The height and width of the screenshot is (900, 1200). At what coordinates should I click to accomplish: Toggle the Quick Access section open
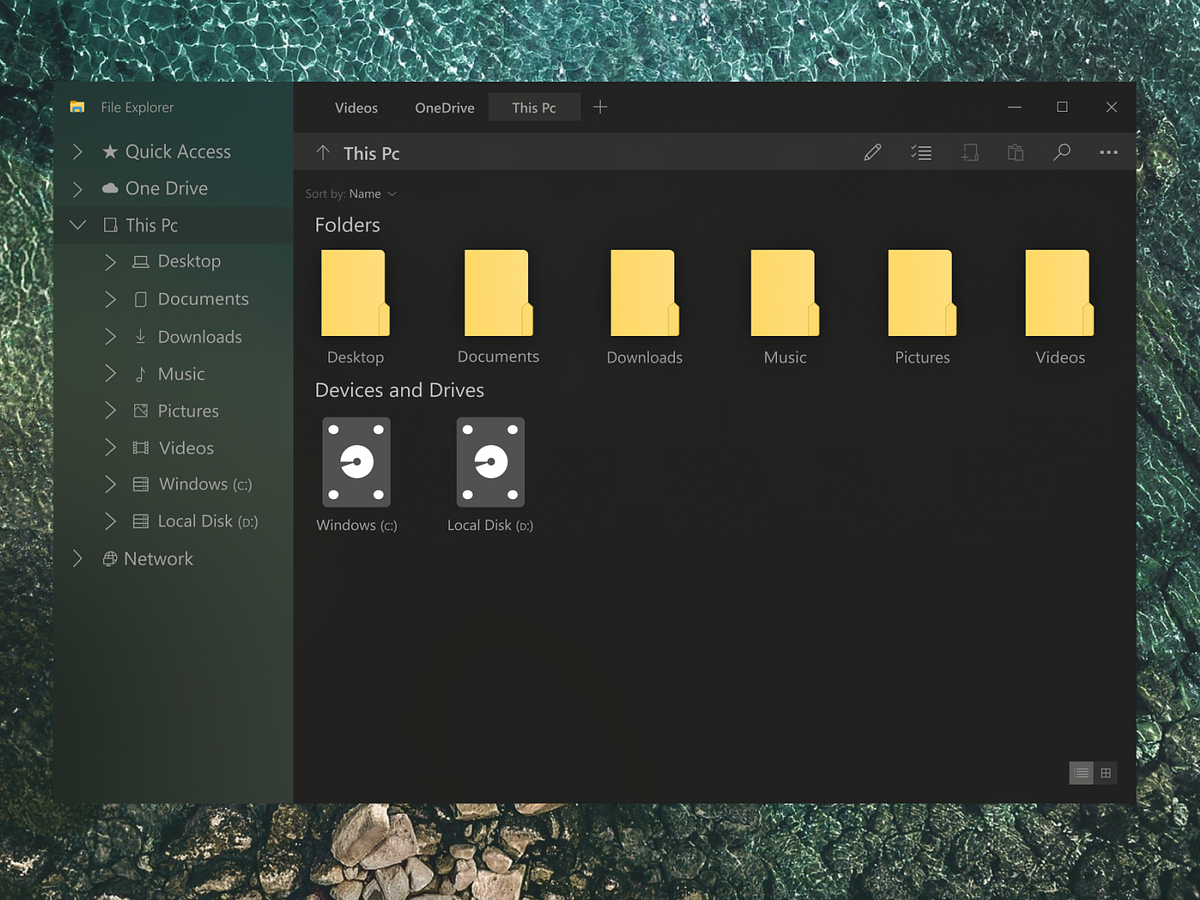pos(78,151)
